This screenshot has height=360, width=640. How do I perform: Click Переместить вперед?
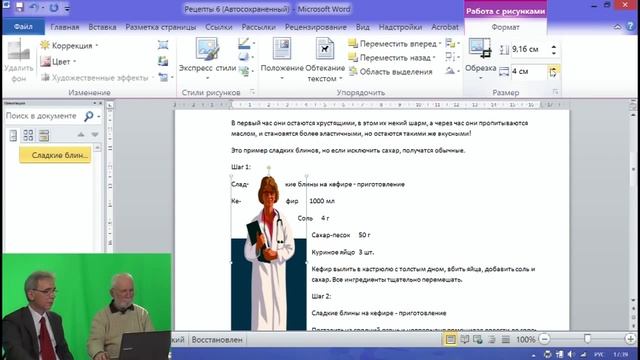pyautogui.click(x=394, y=43)
